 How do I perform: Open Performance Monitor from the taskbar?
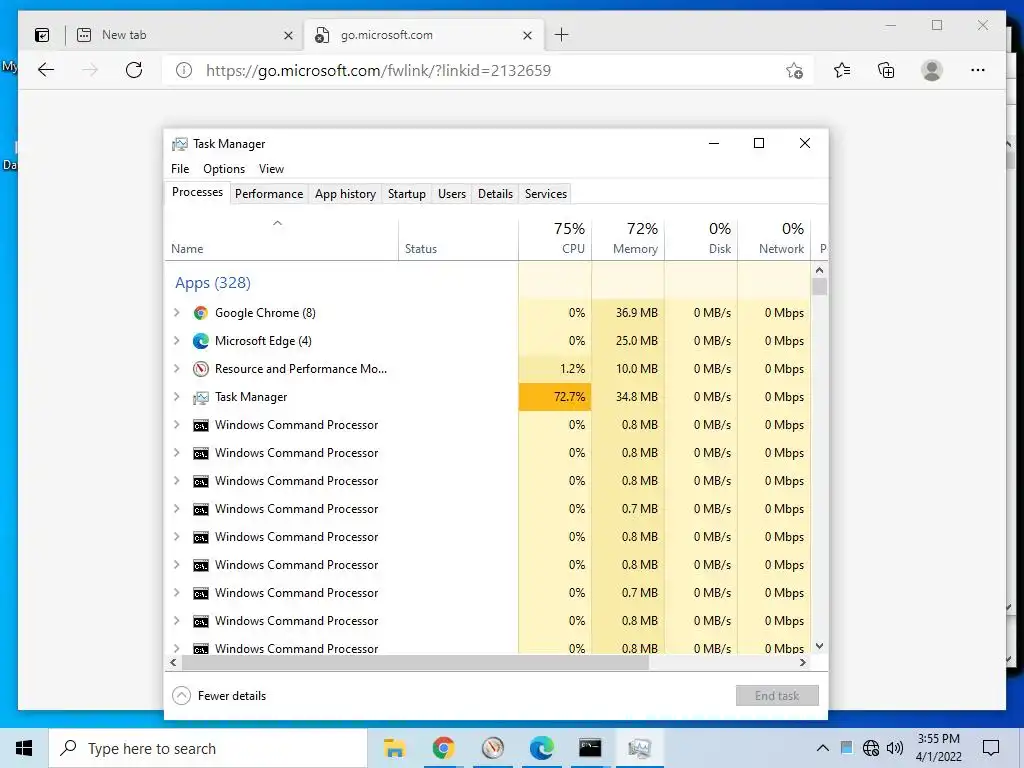pyautogui.click(x=493, y=748)
